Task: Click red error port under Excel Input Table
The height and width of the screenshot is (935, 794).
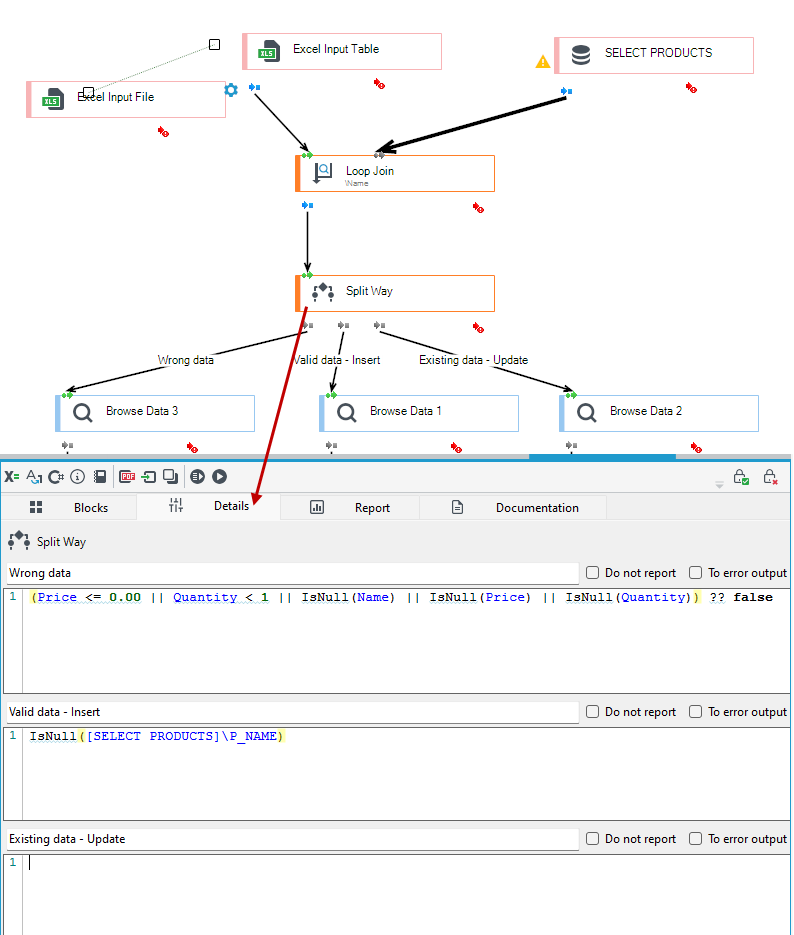Action: pyautogui.click(x=379, y=83)
